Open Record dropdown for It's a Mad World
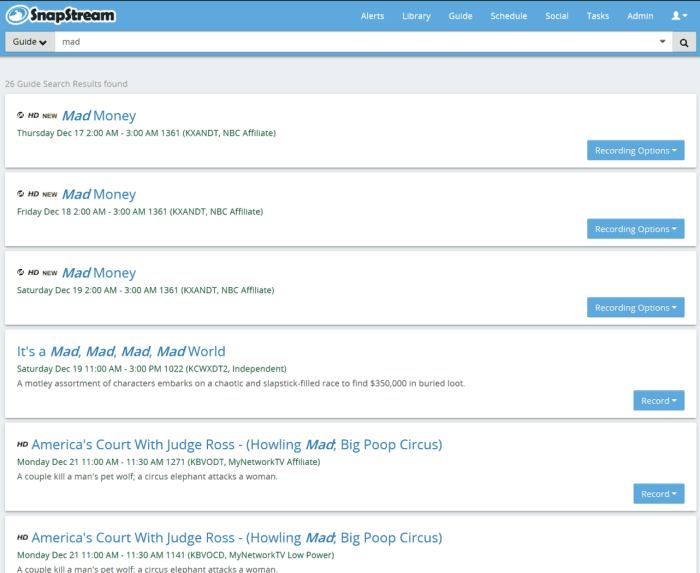 point(658,401)
